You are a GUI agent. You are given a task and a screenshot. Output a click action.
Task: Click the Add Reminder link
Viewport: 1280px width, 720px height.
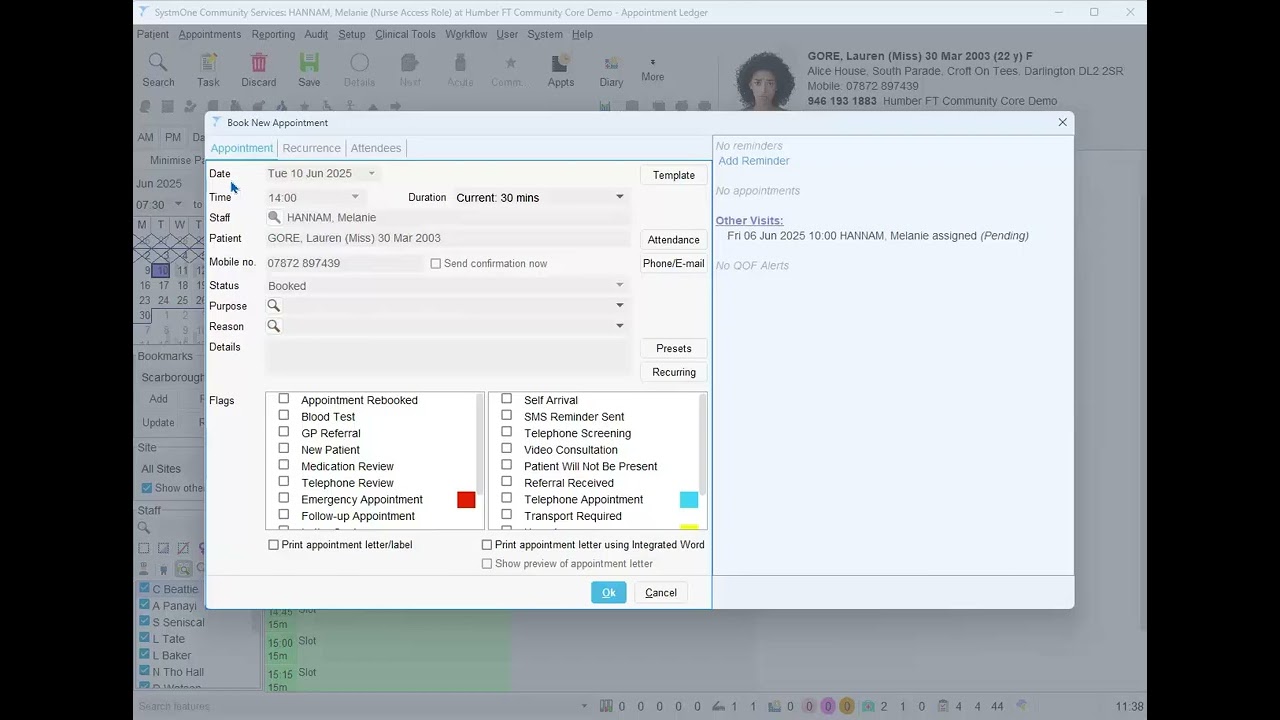coord(754,161)
